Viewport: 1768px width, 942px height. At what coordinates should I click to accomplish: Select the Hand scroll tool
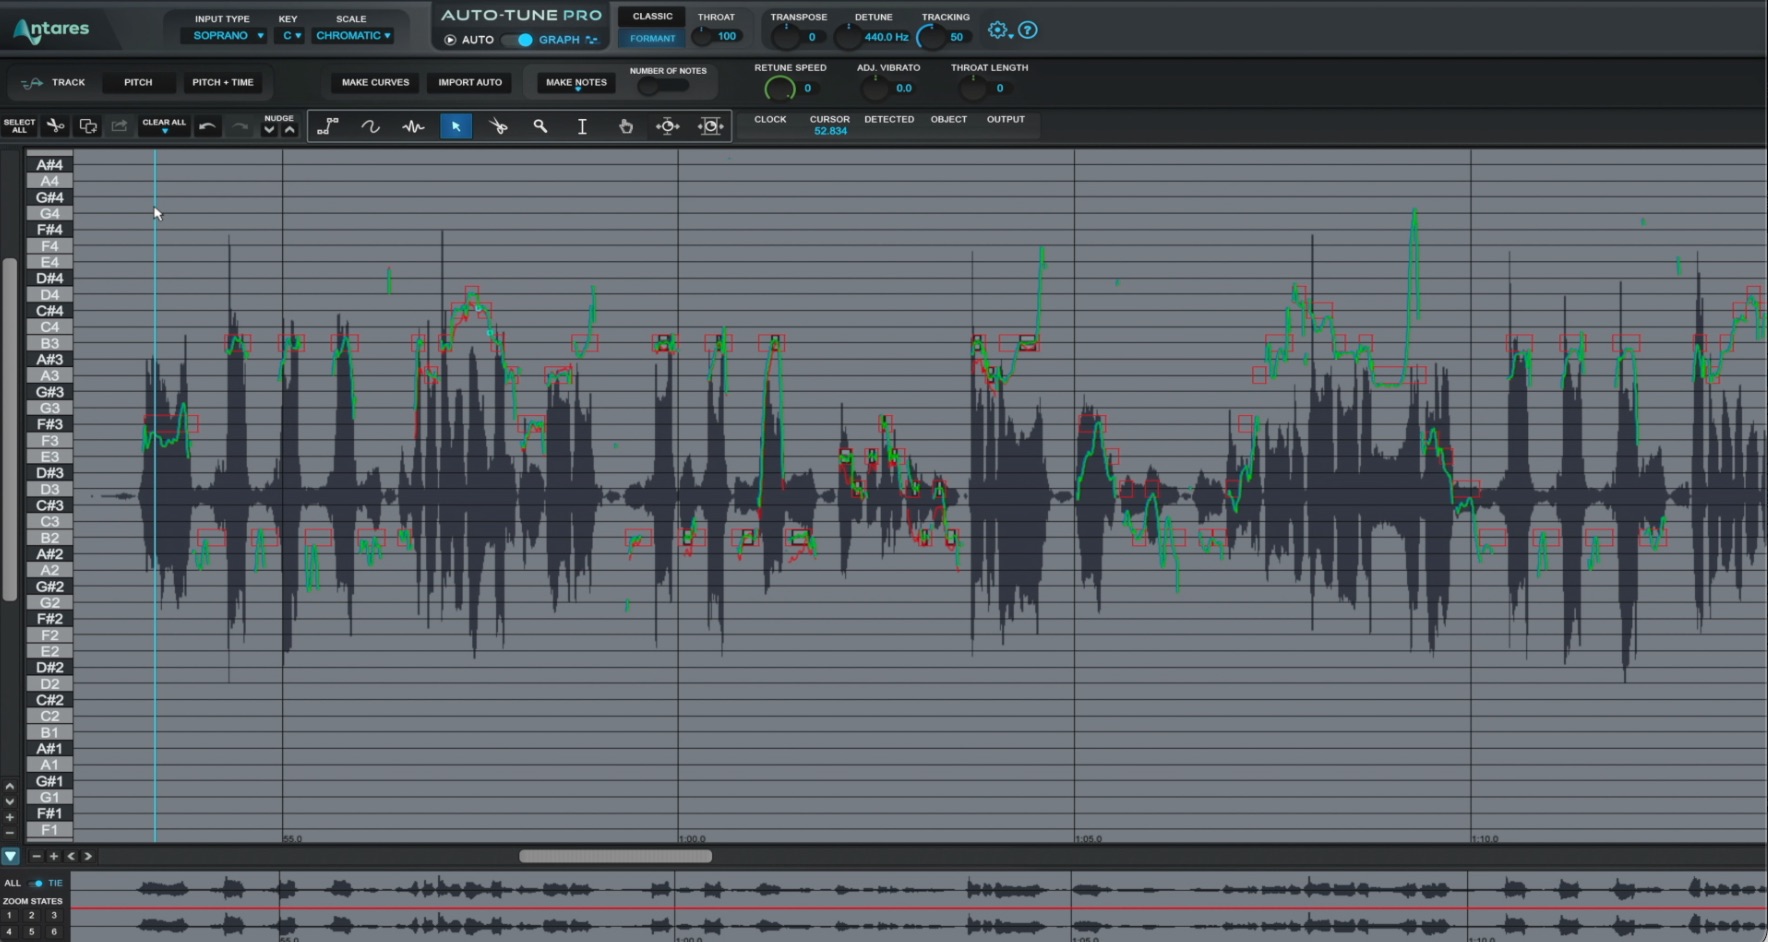click(x=626, y=126)
